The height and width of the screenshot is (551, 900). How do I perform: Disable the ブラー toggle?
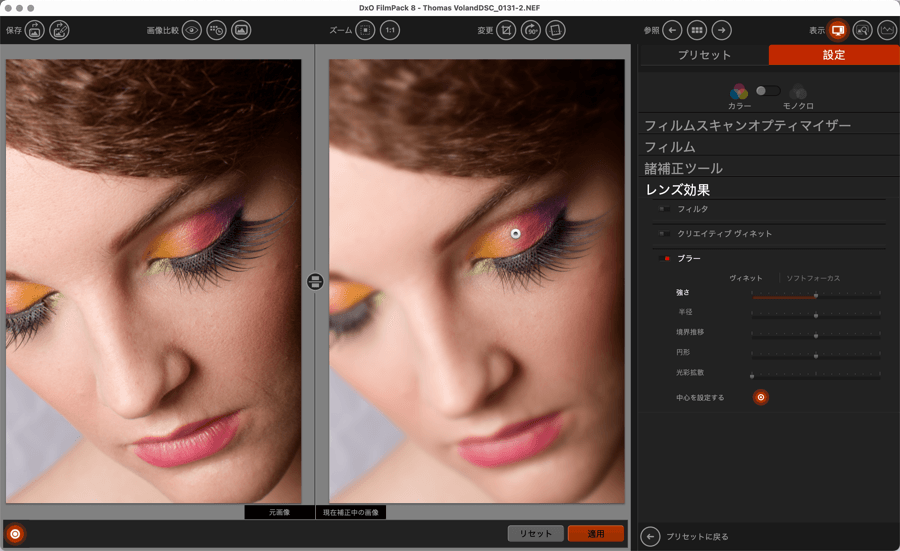665,259
